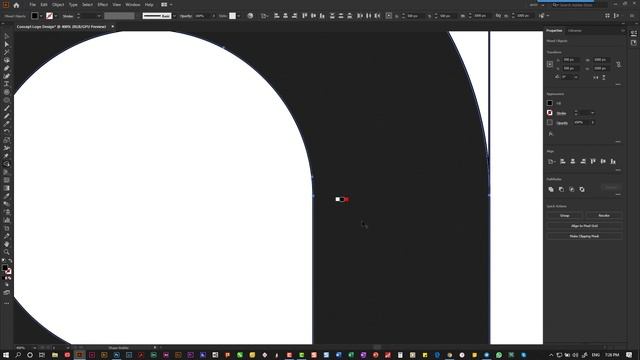Open the Stroke color dropdown in control bar

click(x=56, y=16)
